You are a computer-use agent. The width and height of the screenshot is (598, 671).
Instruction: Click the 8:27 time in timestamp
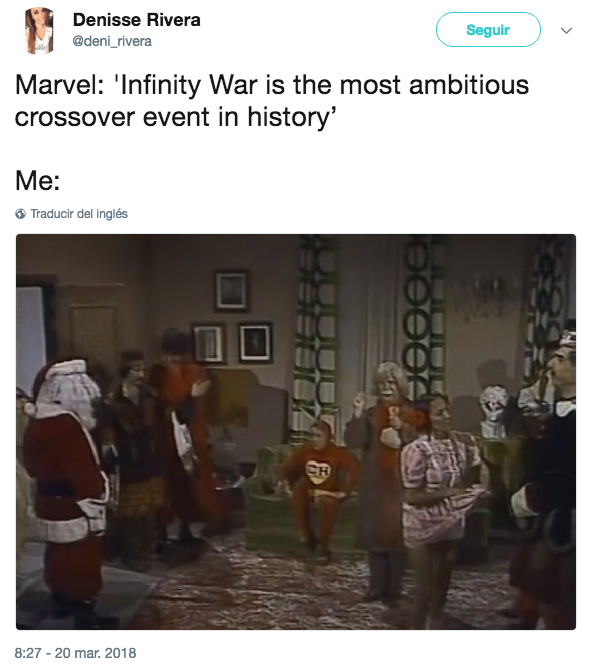click(x=28, y=653)
